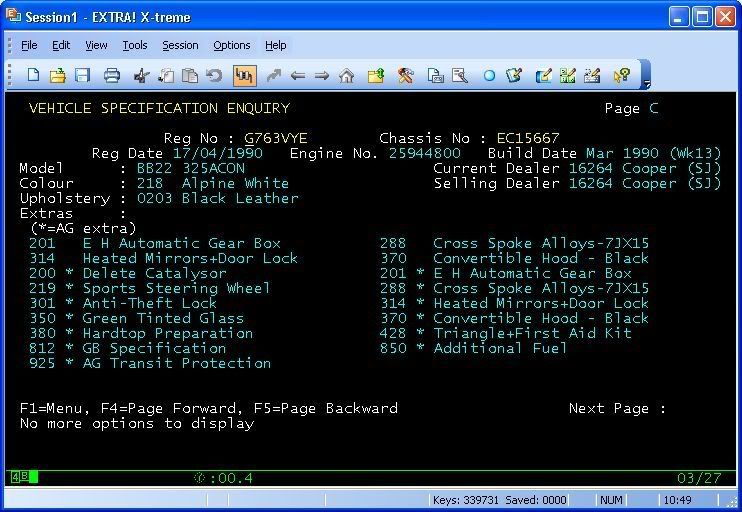Screen dimensions: 742x512
Task: Click the New session icon in toolbar
Action: pos(34,75)
